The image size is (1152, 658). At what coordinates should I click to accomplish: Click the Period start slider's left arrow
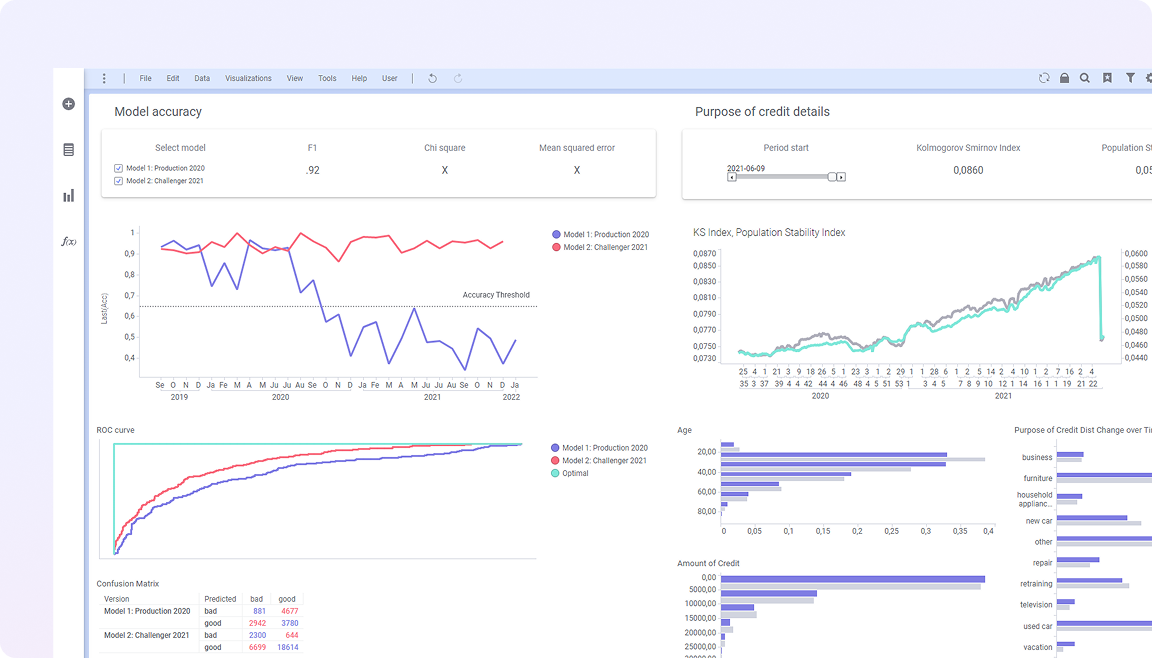click(x=732, y=177)
